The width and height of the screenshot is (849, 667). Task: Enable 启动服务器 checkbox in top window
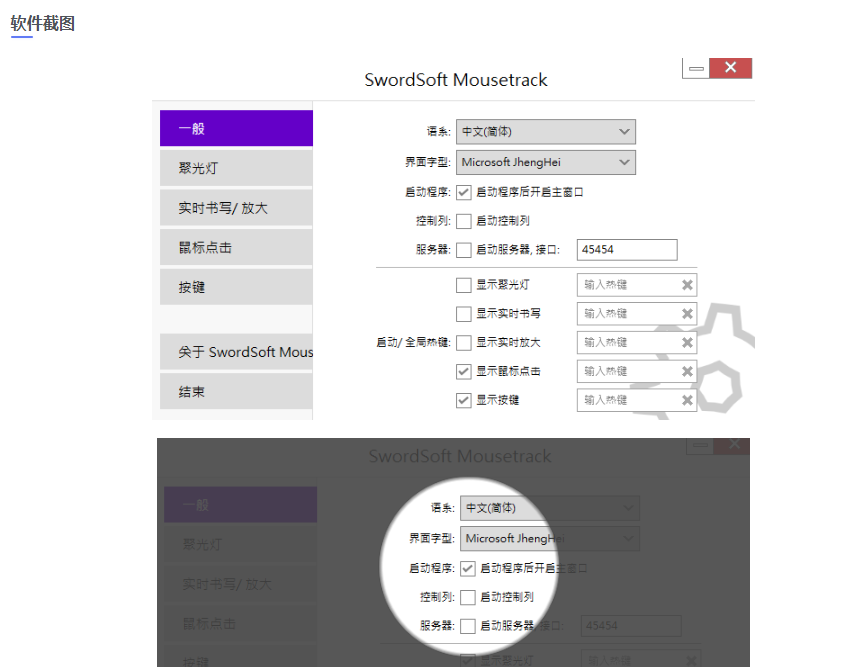pyautogui.click(x=463, y=250)
